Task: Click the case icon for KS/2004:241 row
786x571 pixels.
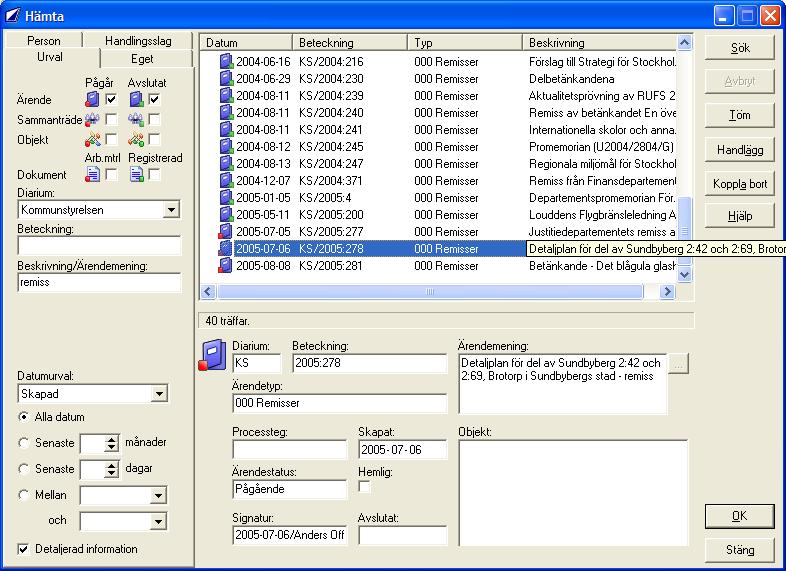Action: click(226, 129)
